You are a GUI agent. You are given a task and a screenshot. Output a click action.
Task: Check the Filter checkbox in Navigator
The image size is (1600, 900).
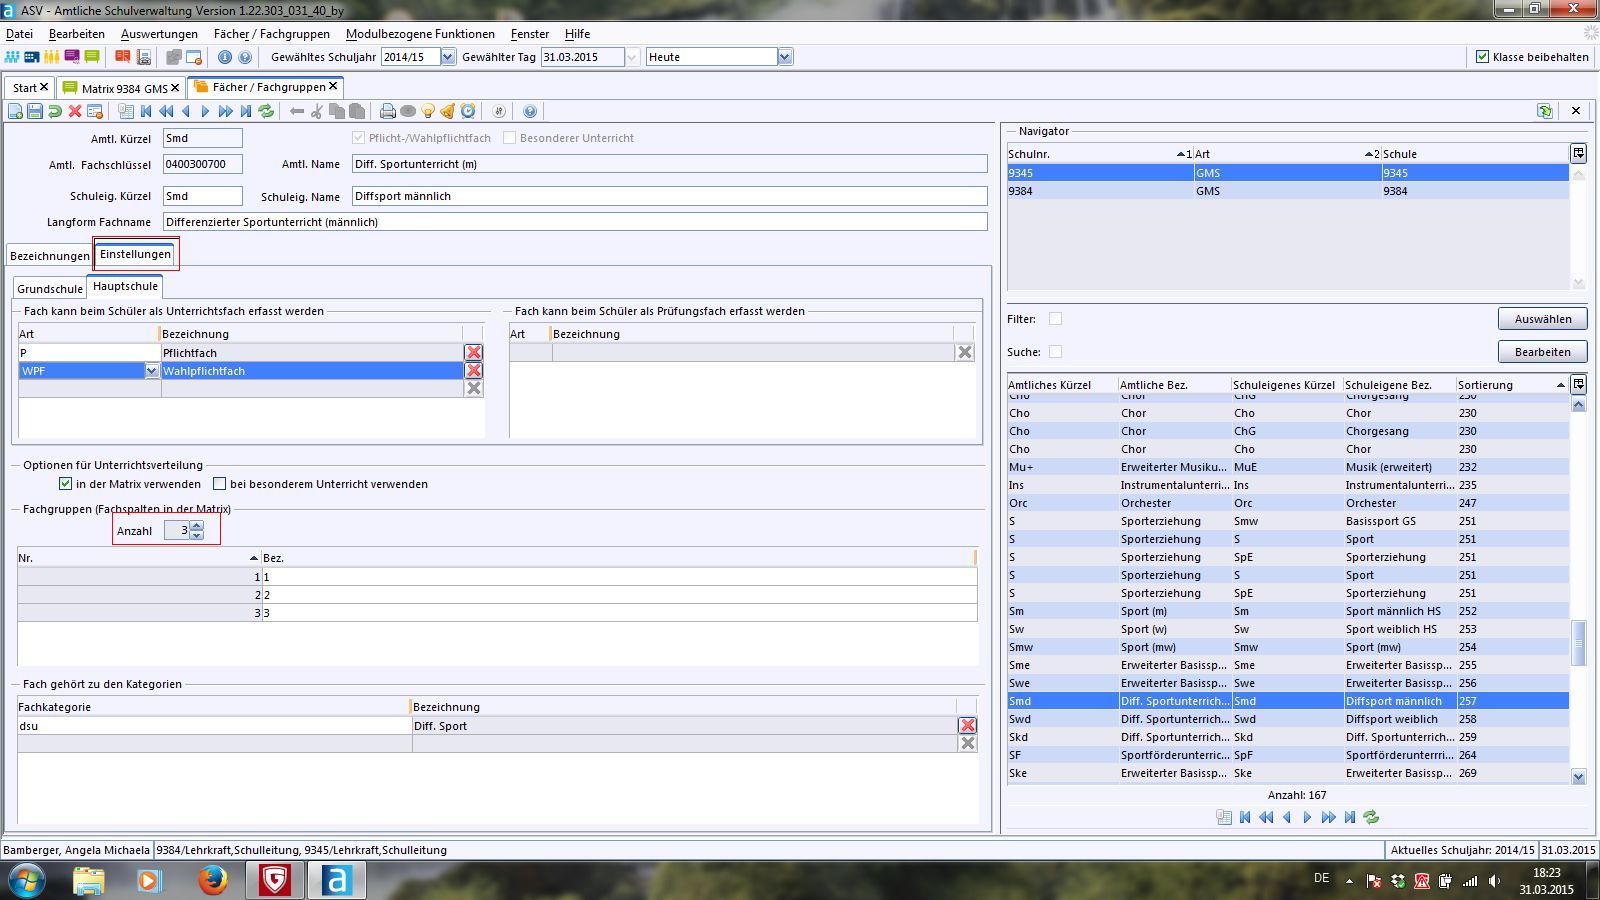1055,319
